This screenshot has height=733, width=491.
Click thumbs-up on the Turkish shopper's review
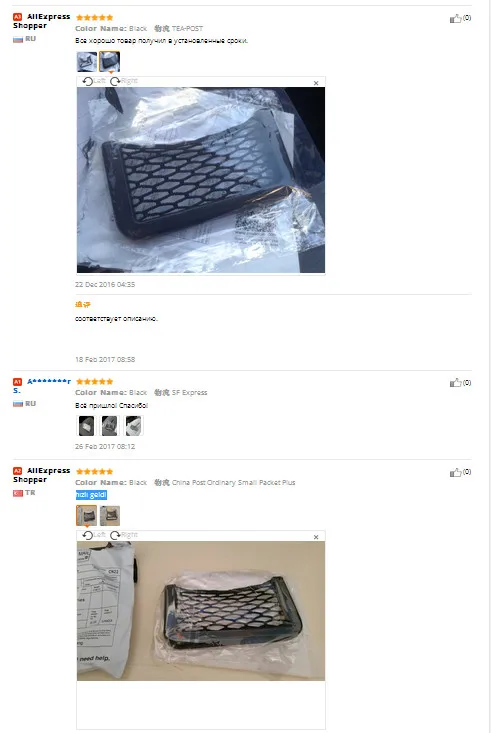455,473
